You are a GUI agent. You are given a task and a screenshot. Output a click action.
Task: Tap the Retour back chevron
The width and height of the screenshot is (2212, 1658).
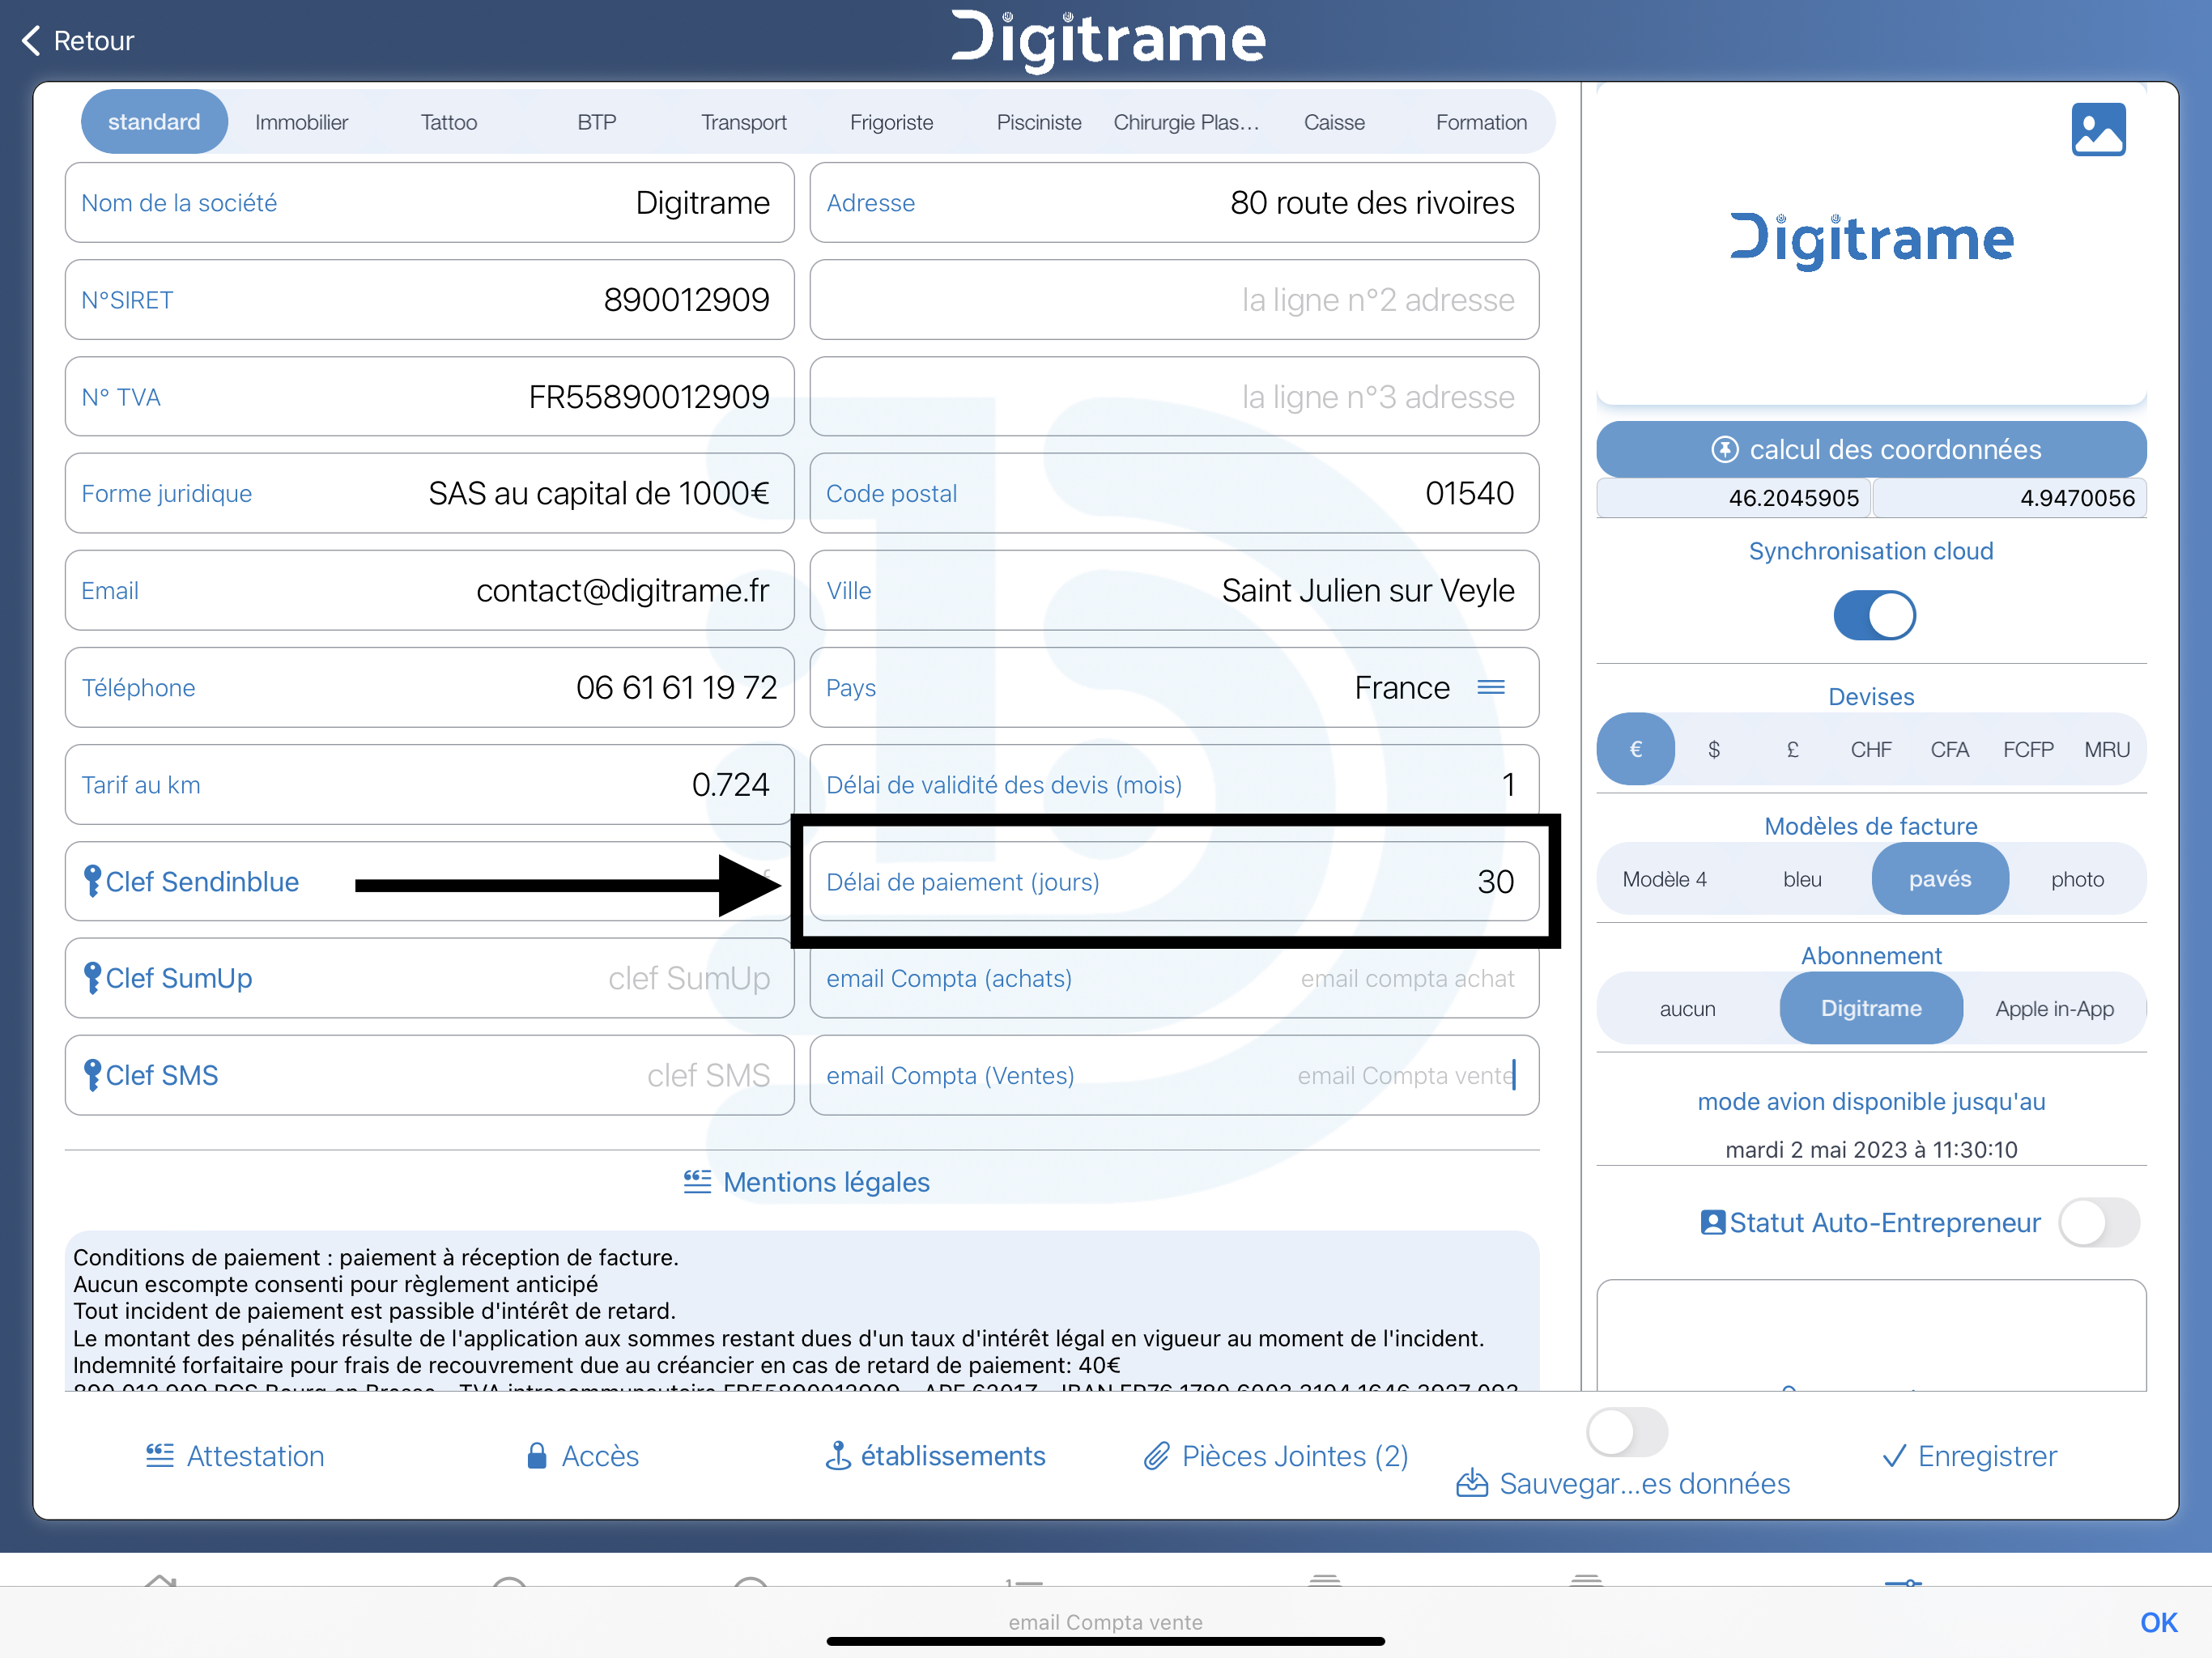[32, 41]
